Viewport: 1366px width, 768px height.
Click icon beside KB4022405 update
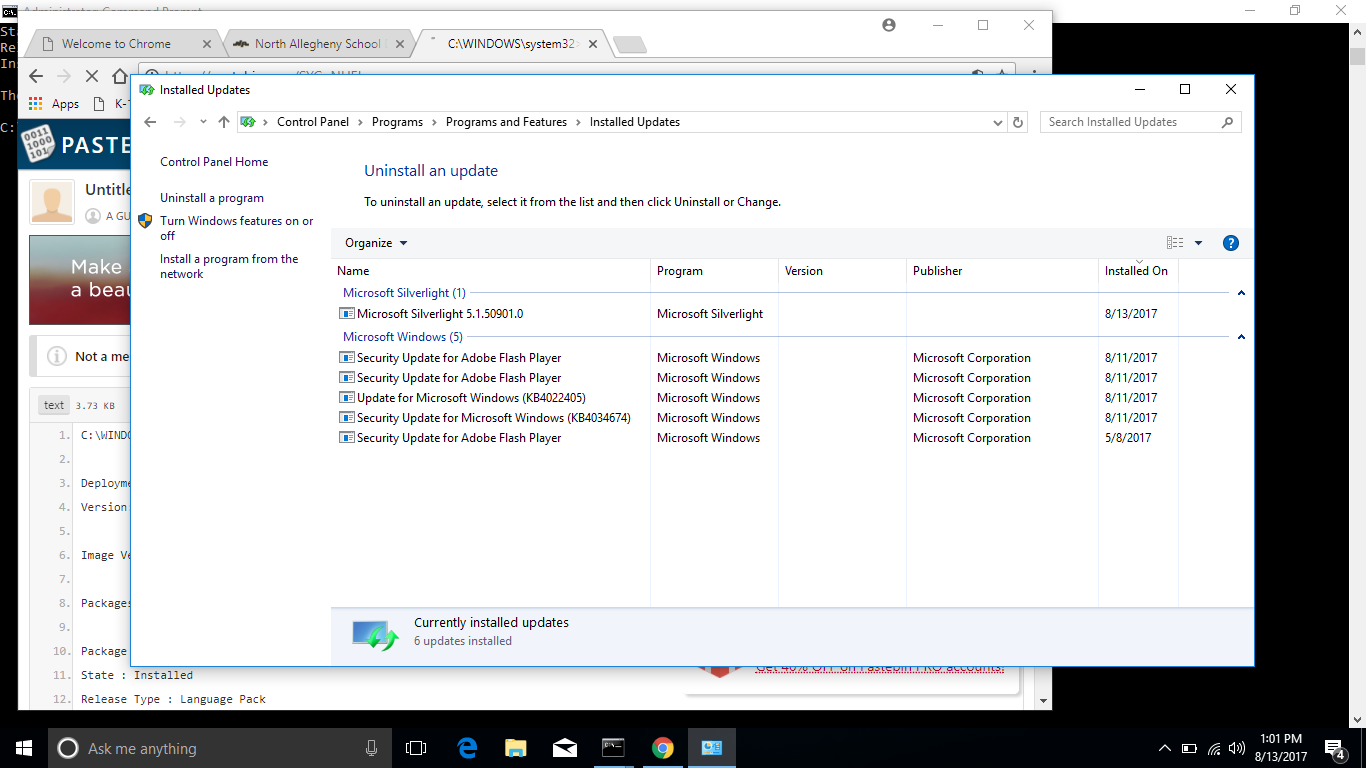[x=347, y=398]
